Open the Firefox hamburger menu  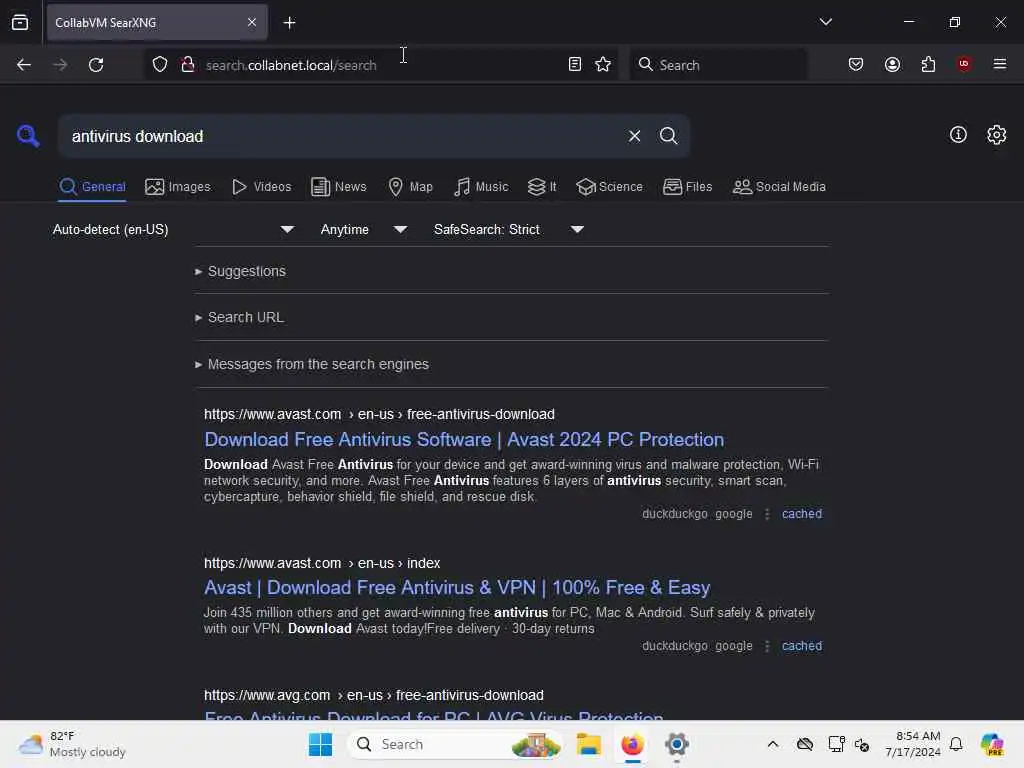[x=999, y=64]
